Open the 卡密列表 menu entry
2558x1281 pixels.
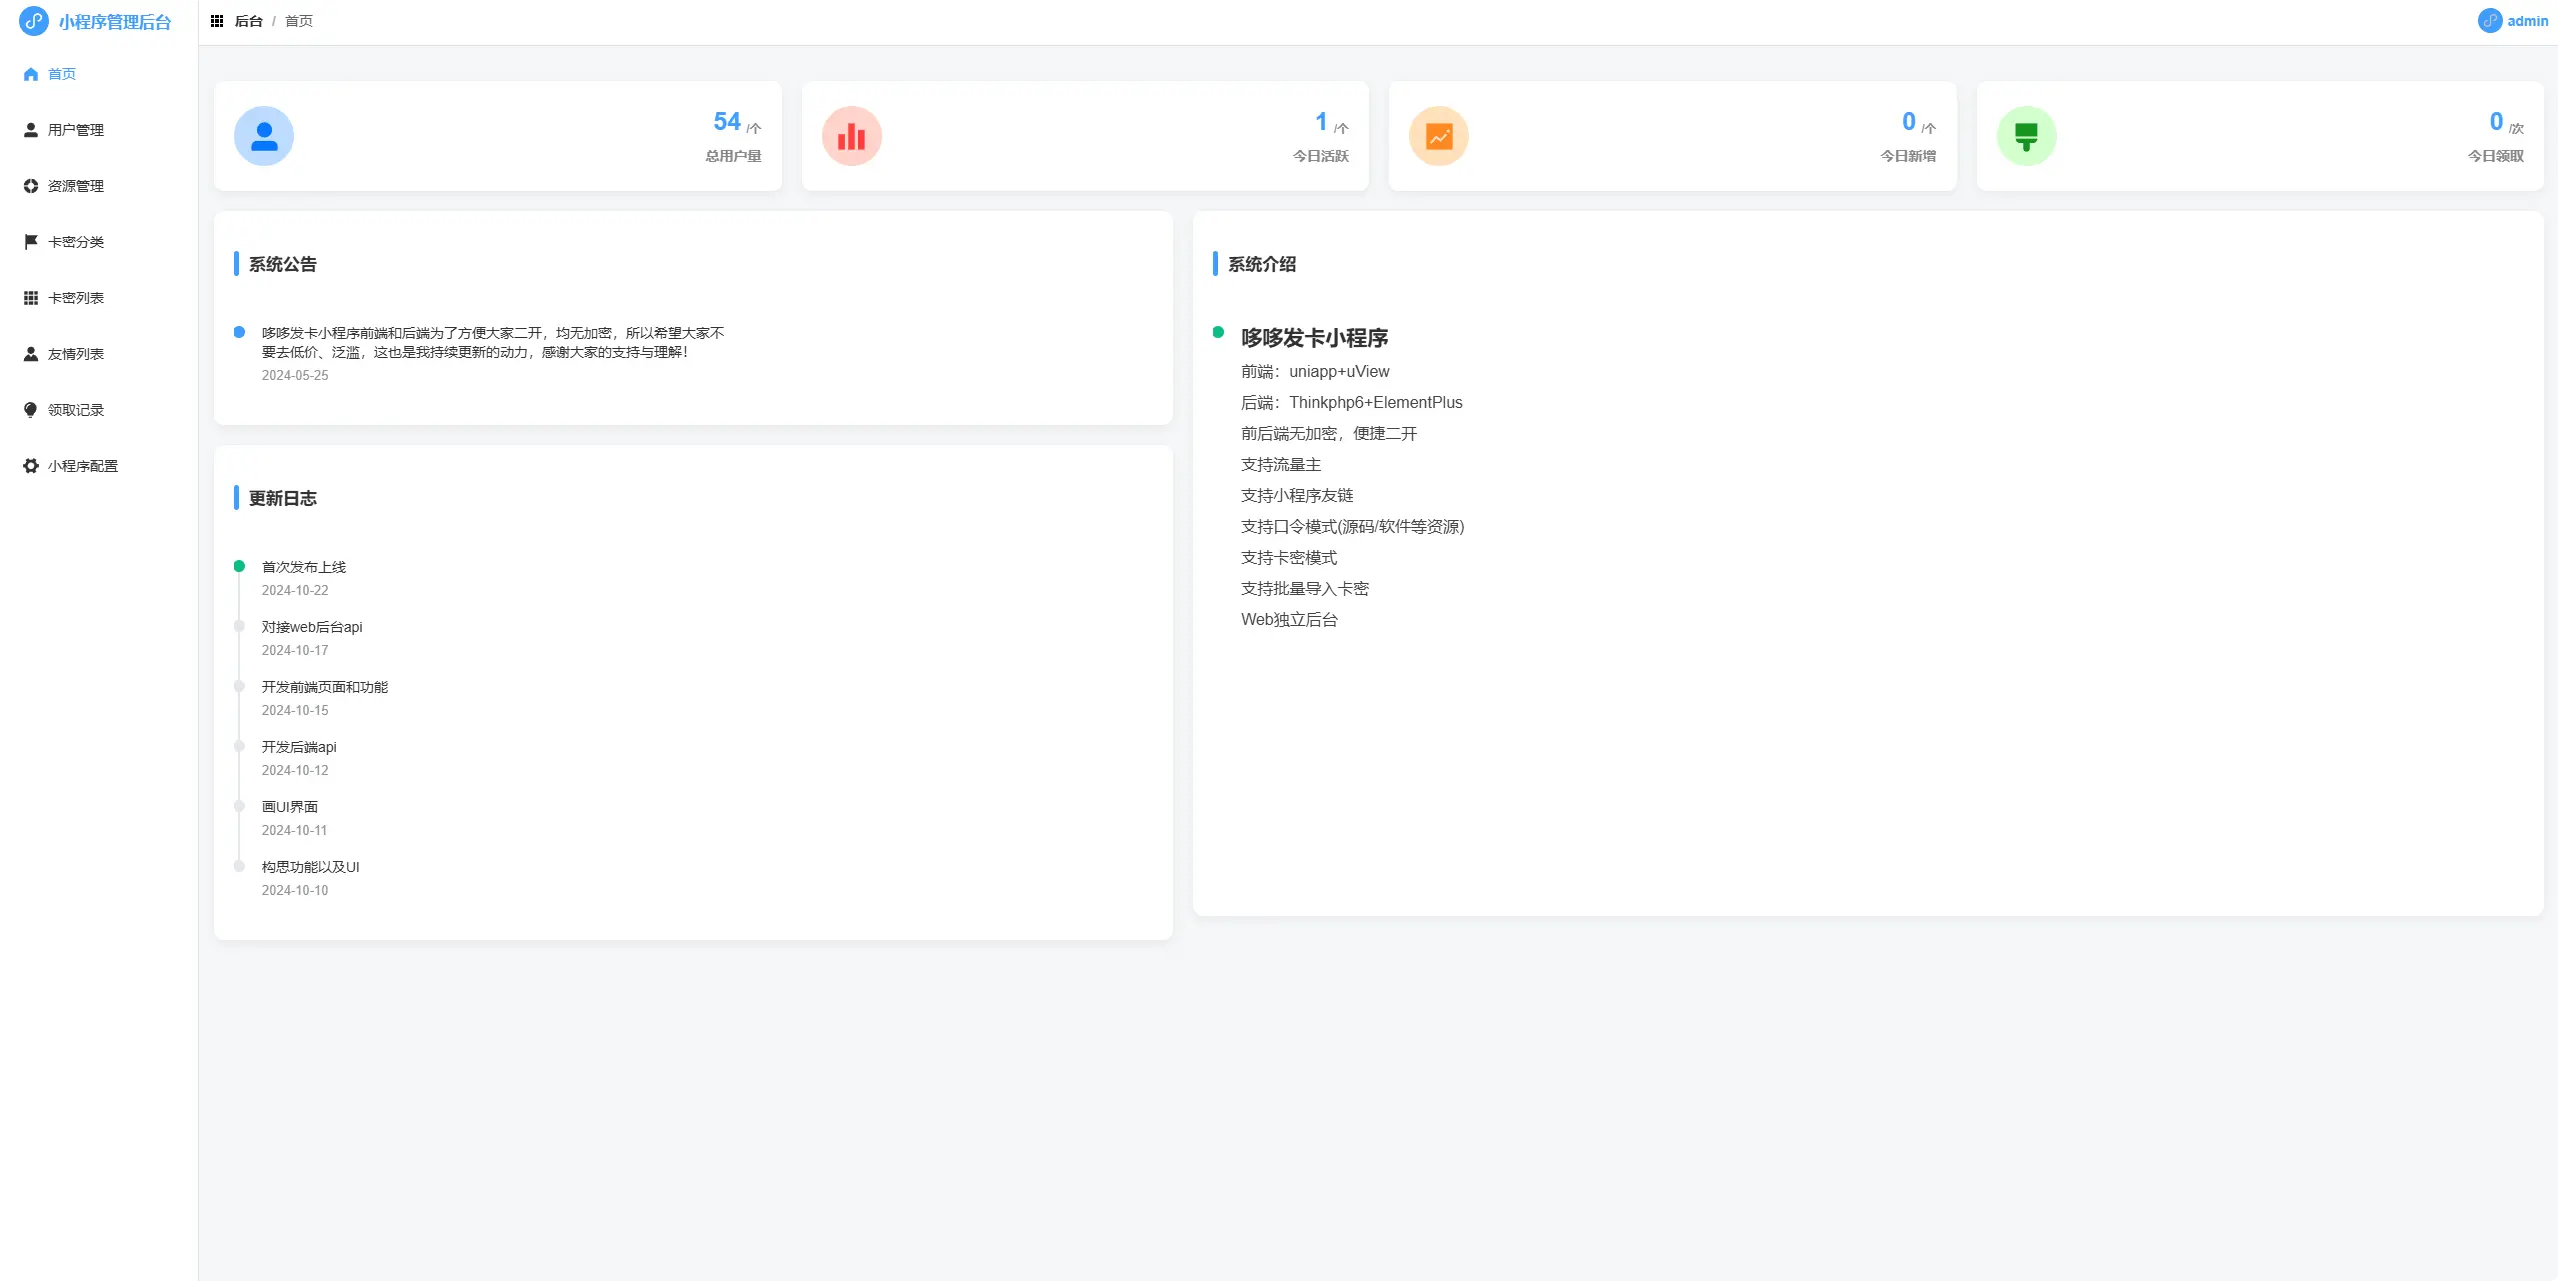(x=76, y=298)
